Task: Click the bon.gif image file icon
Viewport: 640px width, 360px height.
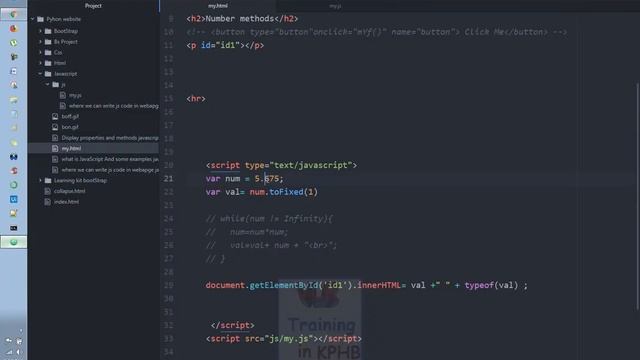Action: 55,127
